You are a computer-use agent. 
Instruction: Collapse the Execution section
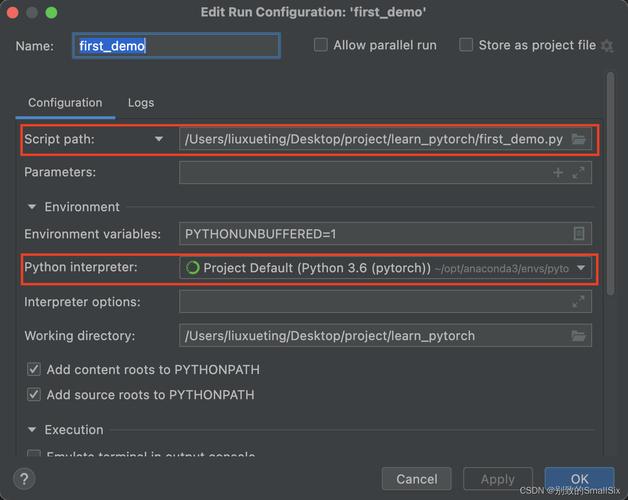32,430
